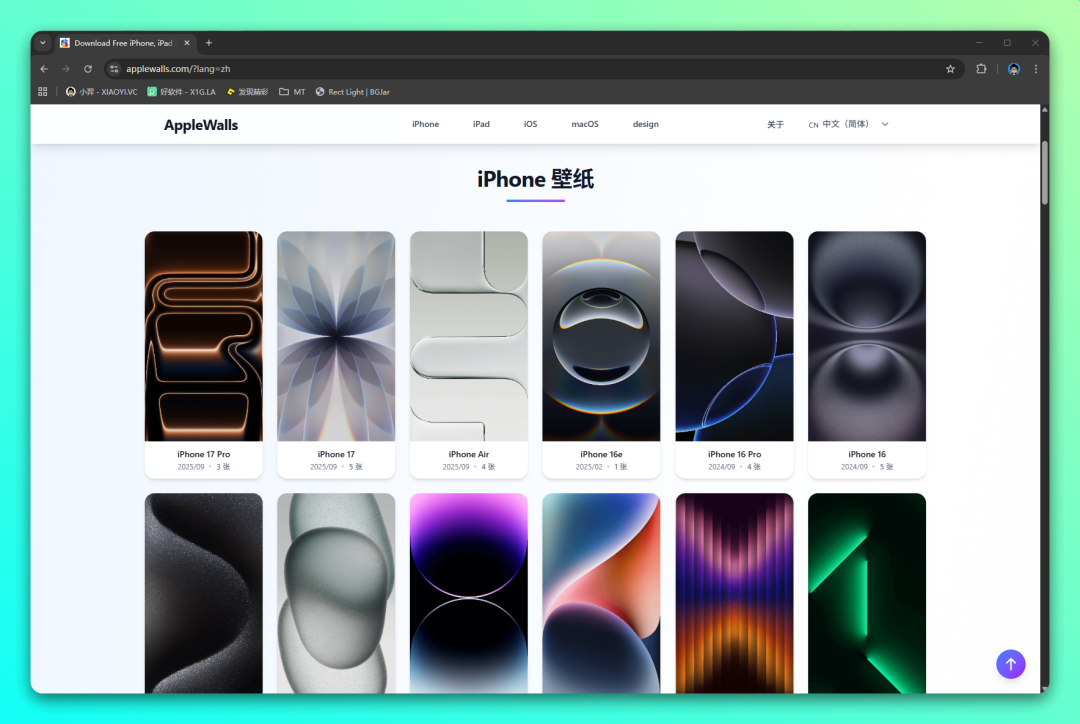Viewport: 1080px width, 724px height.
Task: Reload the page with the refresh icon
Action: coord(88,69)
